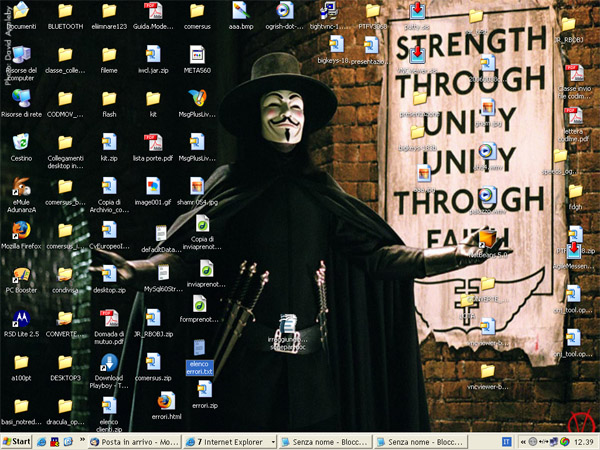Select the dracula_op... folder
This screenshot has width=600, height=450.
click(x=65, y=406)
